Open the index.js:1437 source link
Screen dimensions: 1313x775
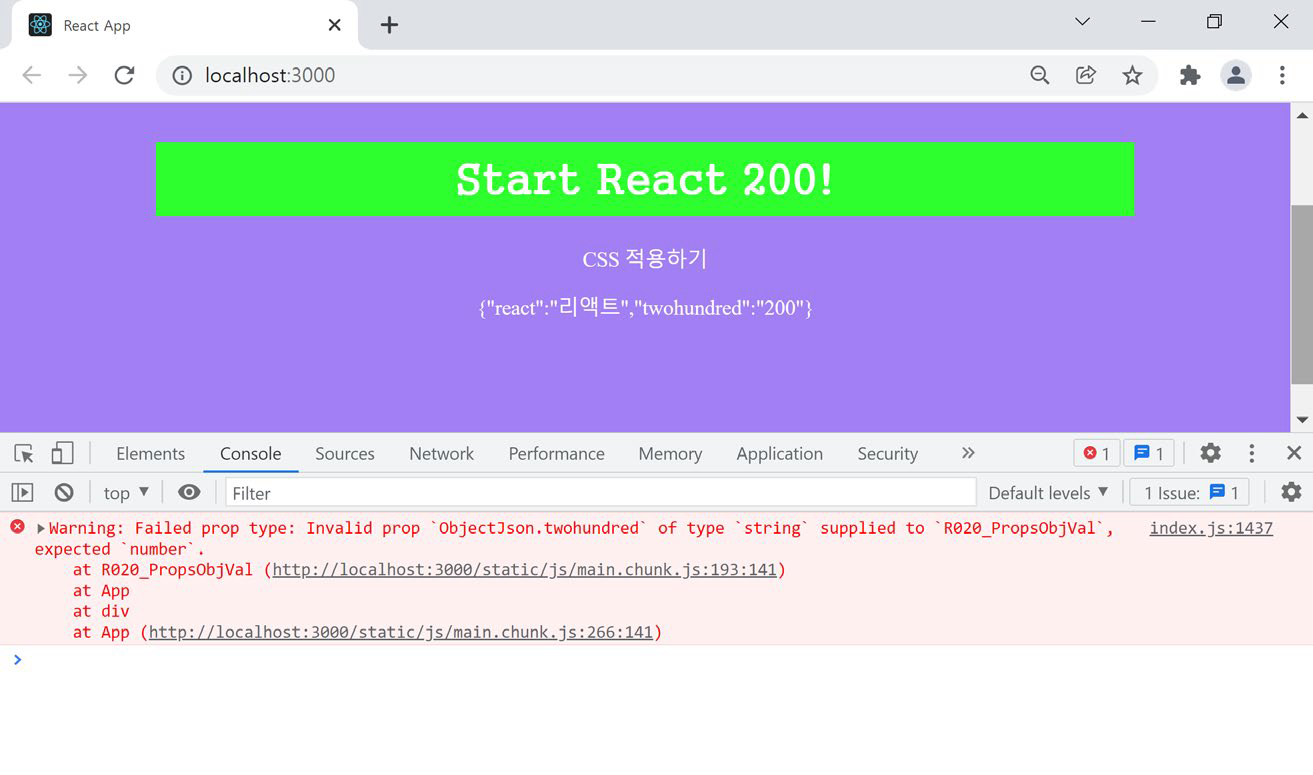(1211, 528)
